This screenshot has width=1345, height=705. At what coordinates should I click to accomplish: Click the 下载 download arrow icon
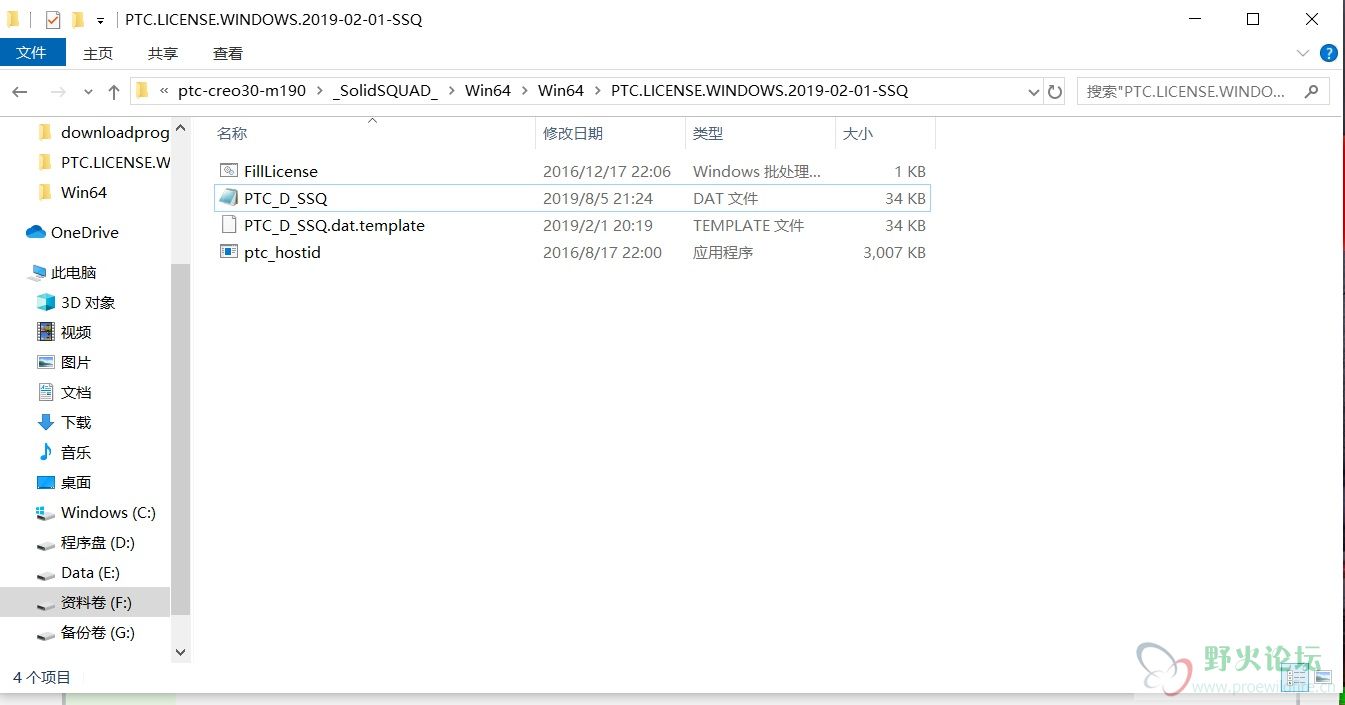[45, 422]
